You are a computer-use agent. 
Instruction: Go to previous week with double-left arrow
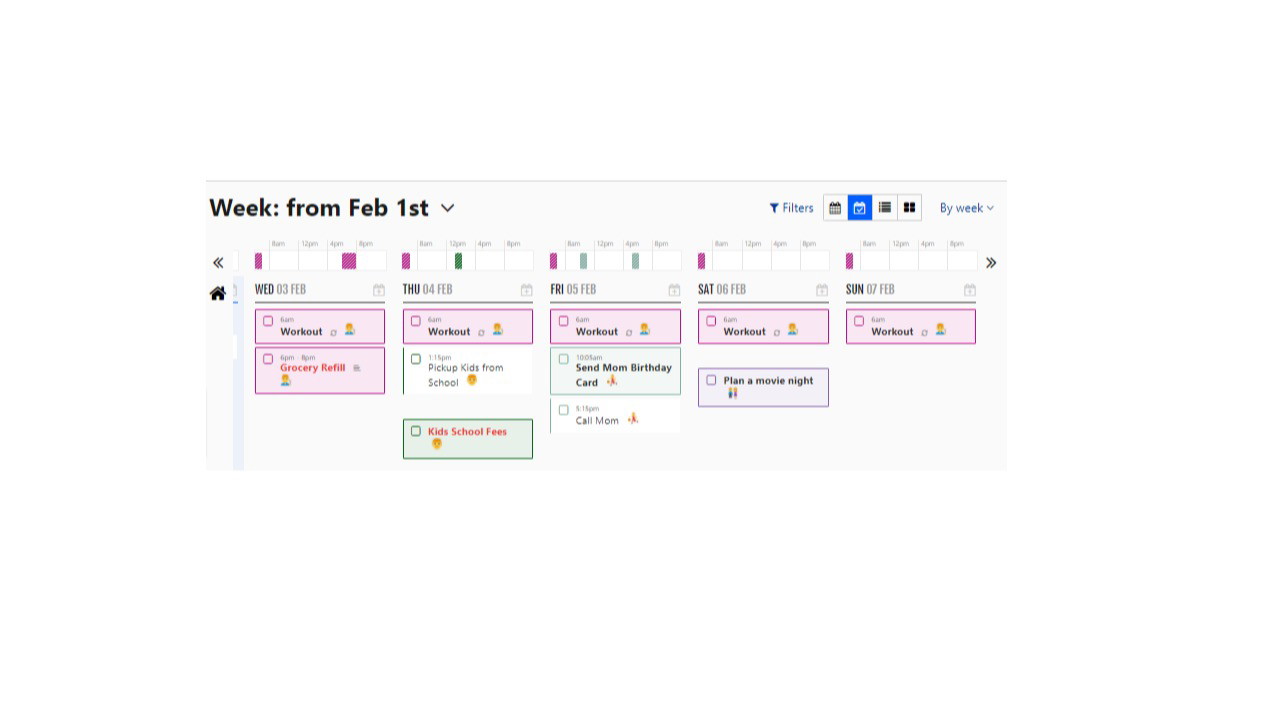(x=218, y=263)
